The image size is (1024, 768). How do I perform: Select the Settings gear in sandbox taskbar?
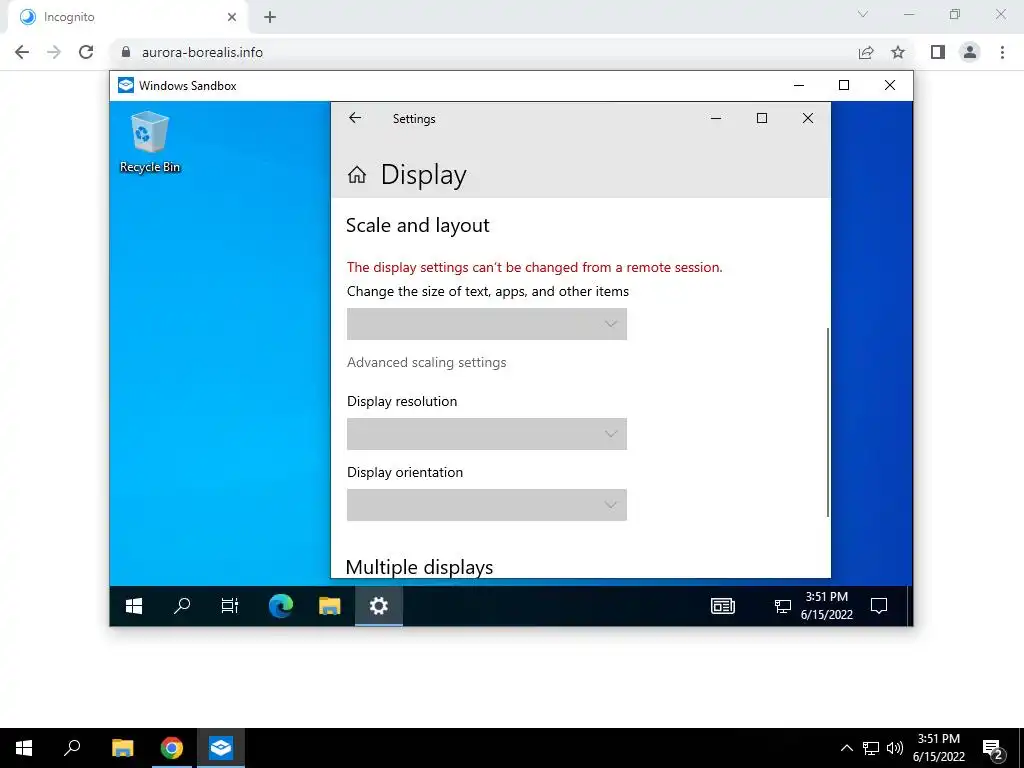(379, 606)
